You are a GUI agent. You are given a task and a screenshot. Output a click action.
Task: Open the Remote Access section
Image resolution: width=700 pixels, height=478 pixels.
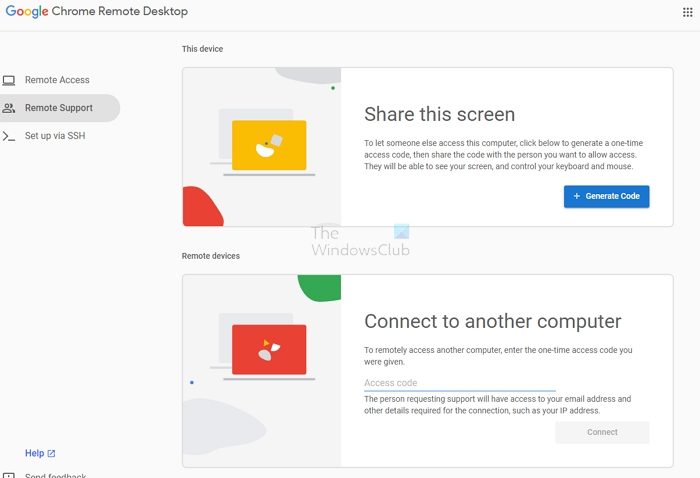(x=57, y=80)
